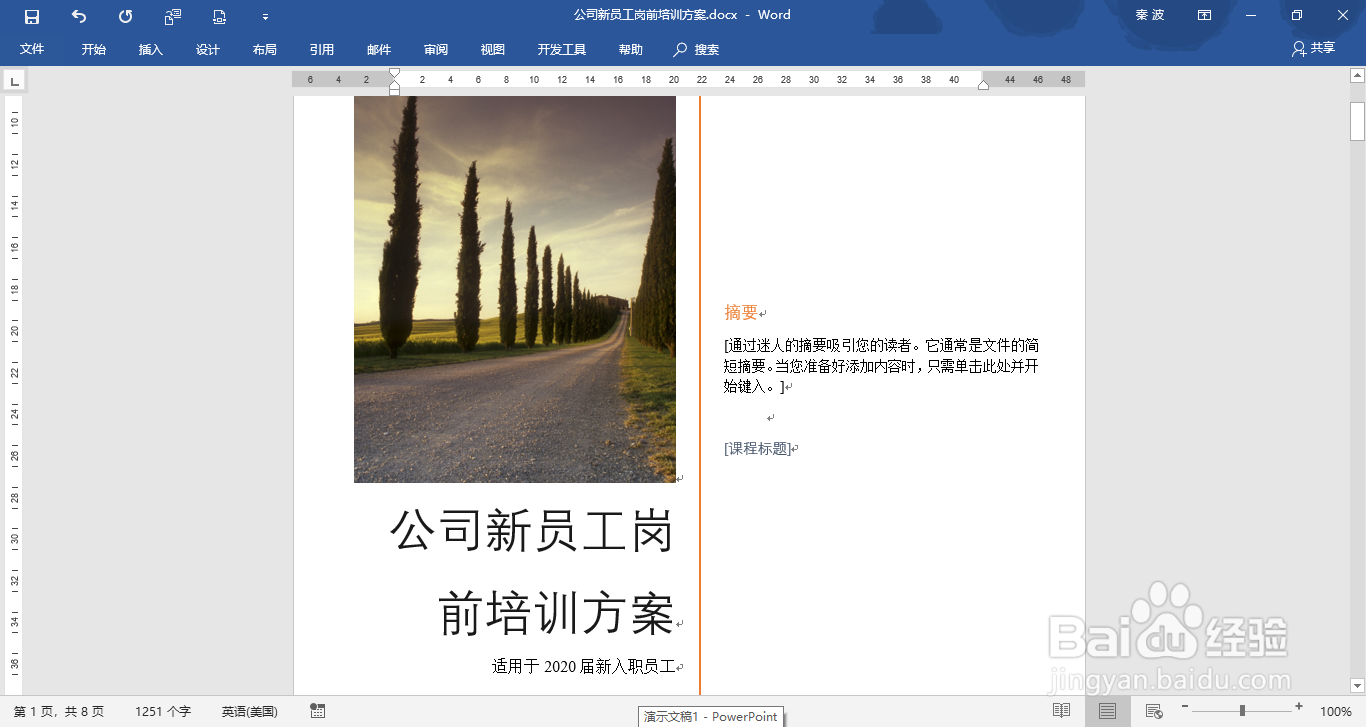This screenshot has width=1366, height=727.
Task: Select the 引用 tab
Action: click(322, 49)
